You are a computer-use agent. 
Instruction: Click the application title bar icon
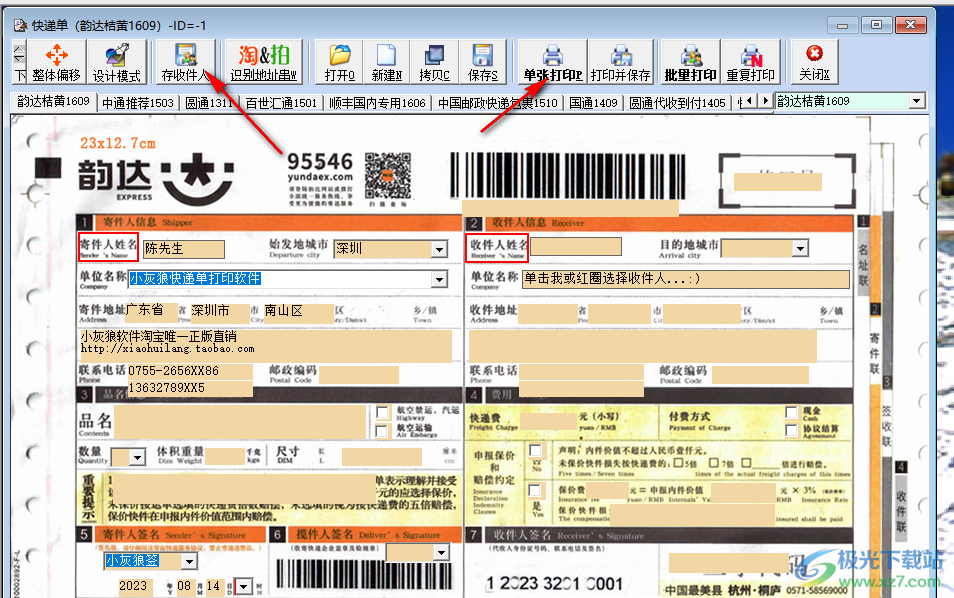tap(20, 26)
